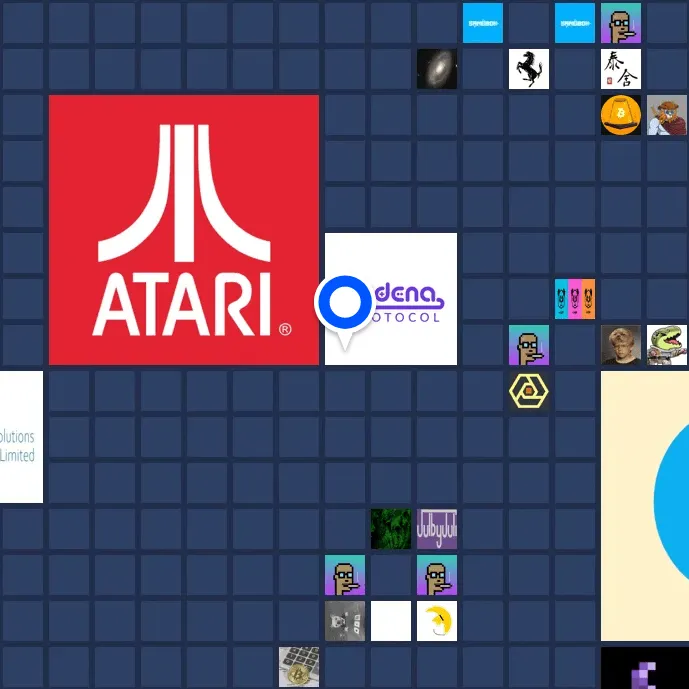Open the purple JulbyJul land tile
689x689 pixels.
437,529
